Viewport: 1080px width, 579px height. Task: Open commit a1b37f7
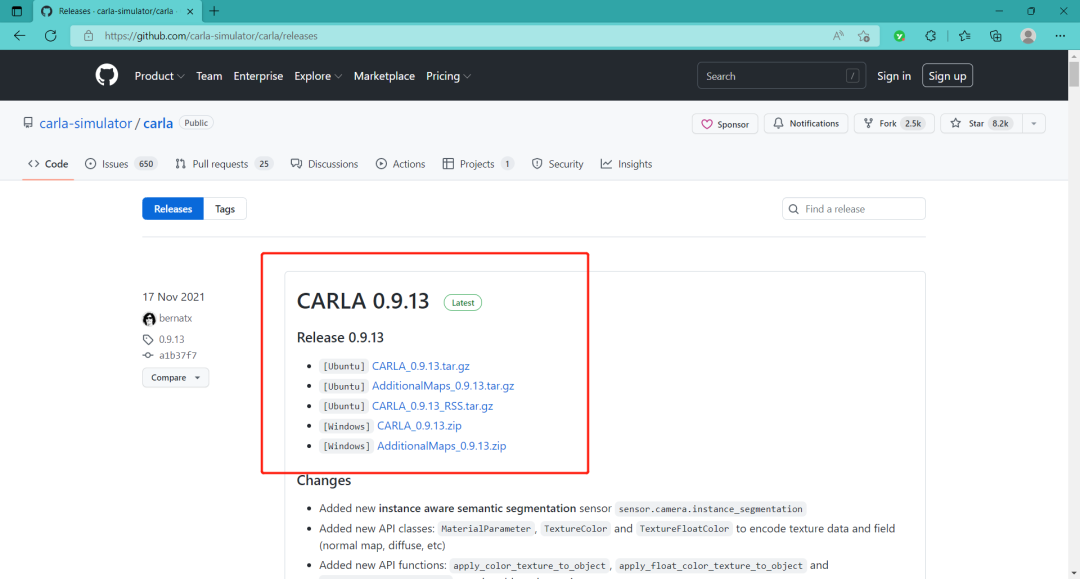click(178, 355)
